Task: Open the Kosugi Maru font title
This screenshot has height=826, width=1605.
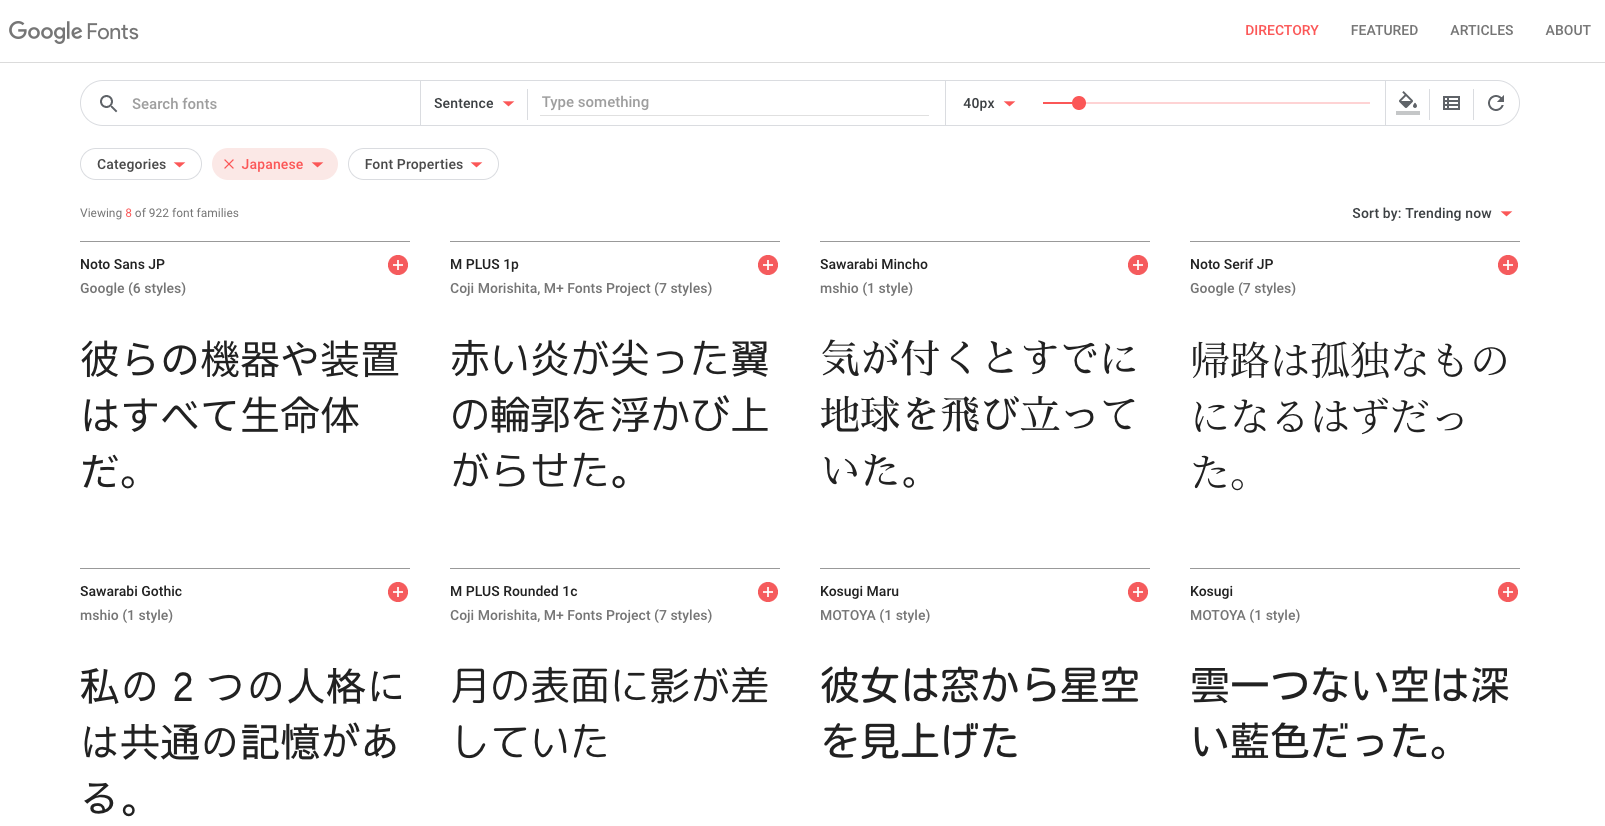Action: tap(859, 591)
